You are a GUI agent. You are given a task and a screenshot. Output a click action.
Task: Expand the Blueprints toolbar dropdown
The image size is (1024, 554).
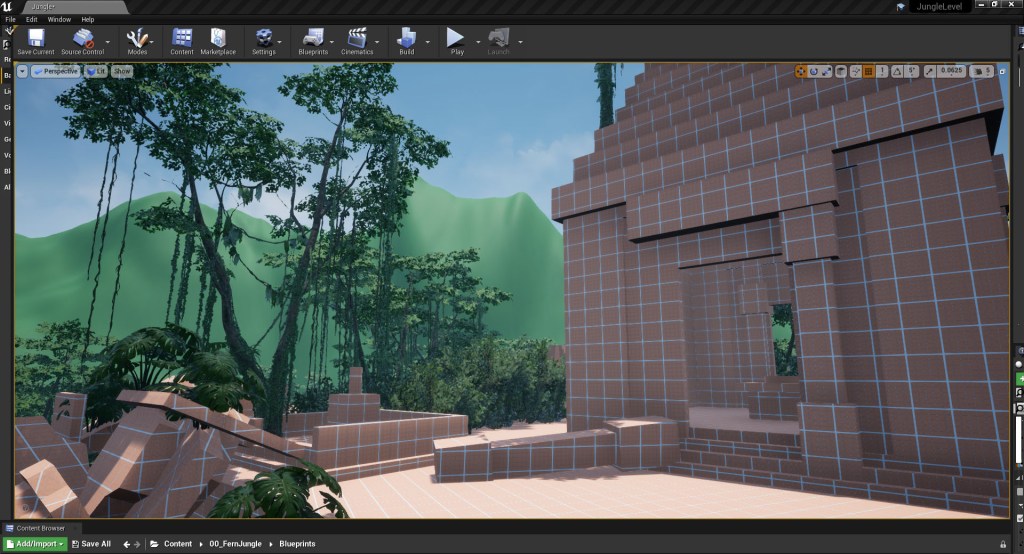[x=335, y=41]
